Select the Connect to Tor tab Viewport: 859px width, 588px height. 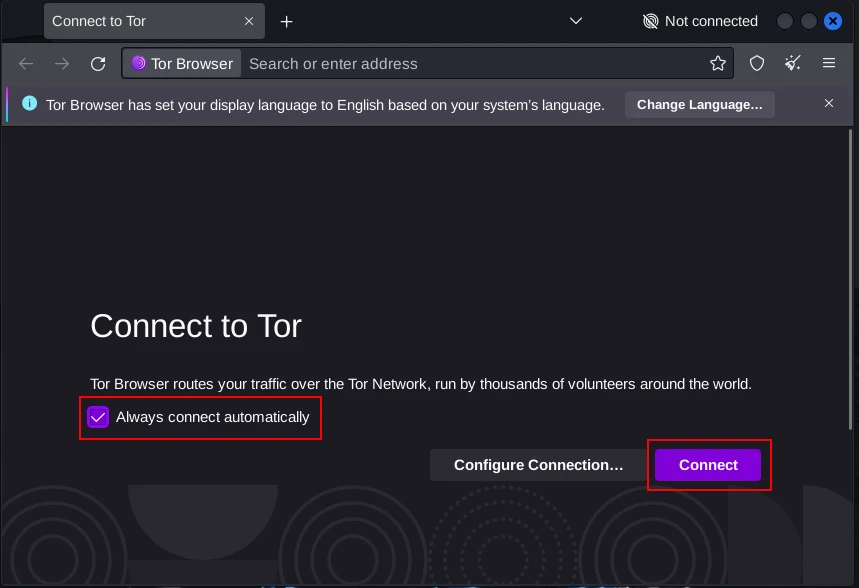[x=140, y=21]
